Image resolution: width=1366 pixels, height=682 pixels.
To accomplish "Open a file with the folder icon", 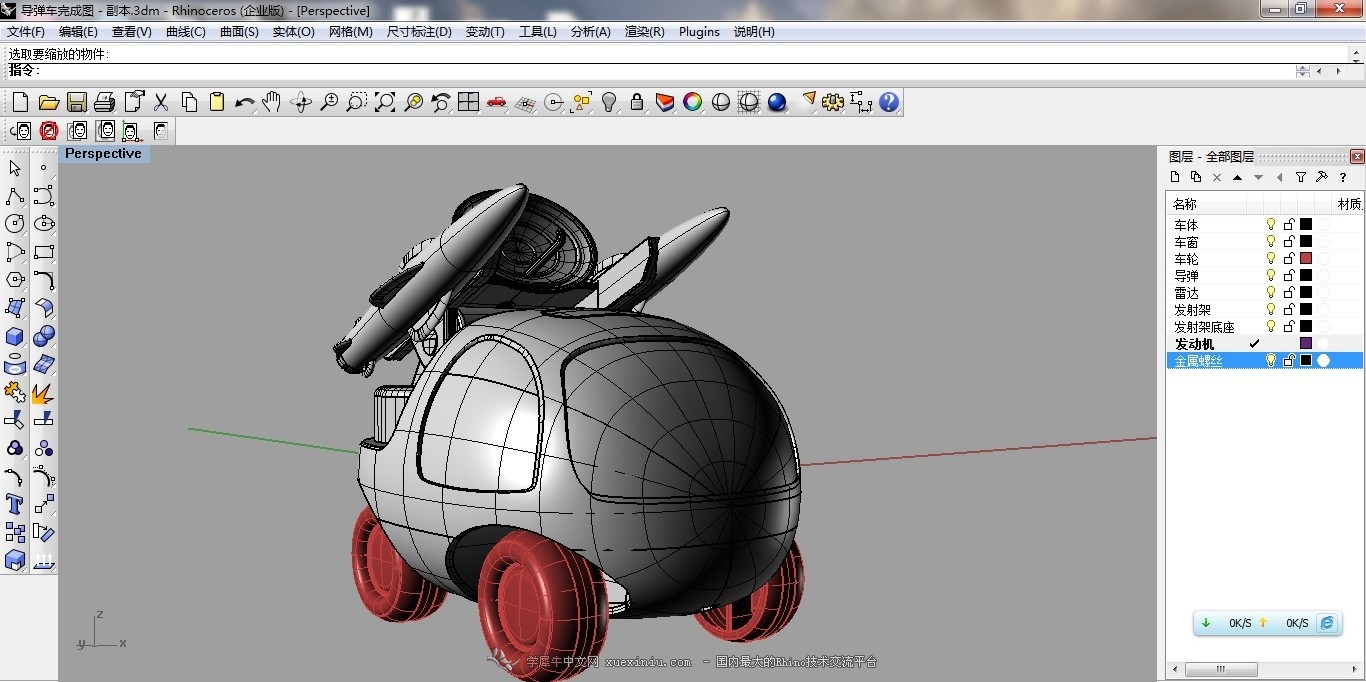I will click(x=48, y=102).
